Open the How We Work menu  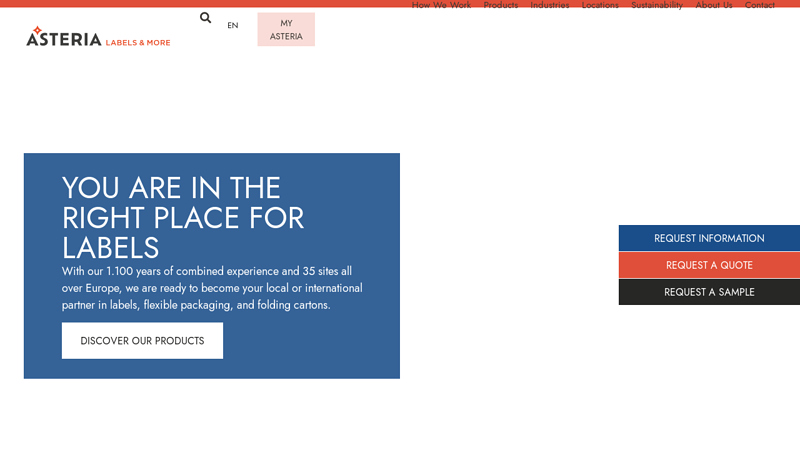click(x=441, y=5)
